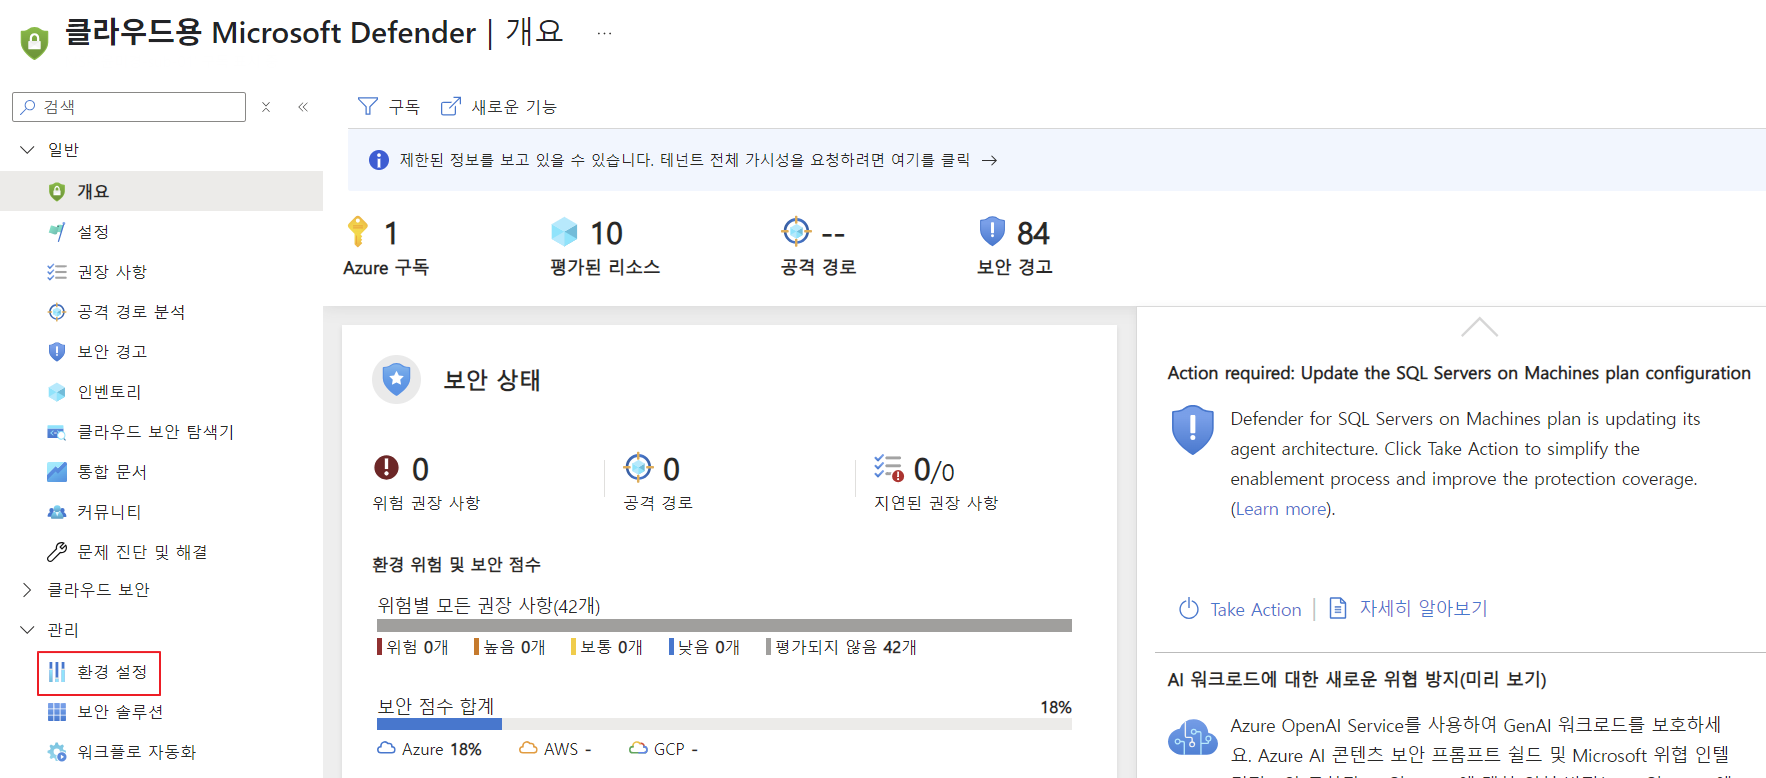1766x778 pixels.
Task: Click the 보안 경고 shield icon in summary
Action: pos(992,231)
